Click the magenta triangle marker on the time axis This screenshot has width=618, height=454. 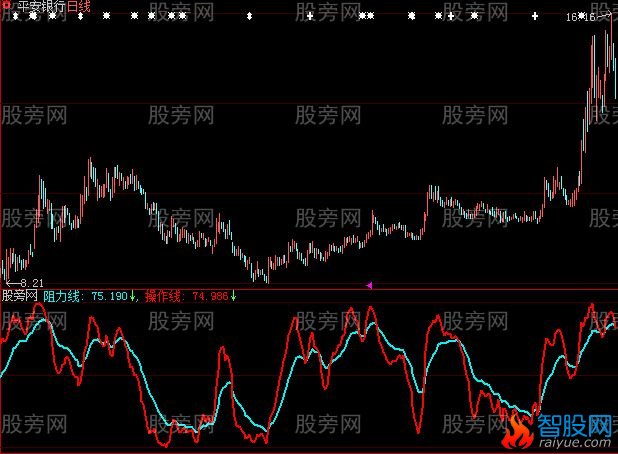pos(369,285)
